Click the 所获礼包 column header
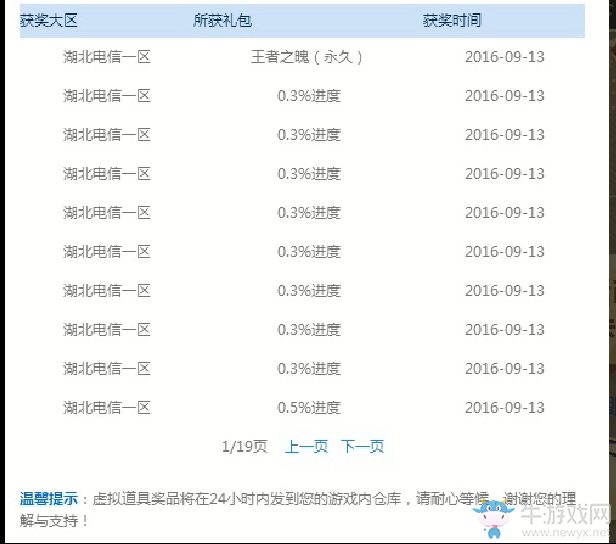Screen dimensions: 616x544 222,20
